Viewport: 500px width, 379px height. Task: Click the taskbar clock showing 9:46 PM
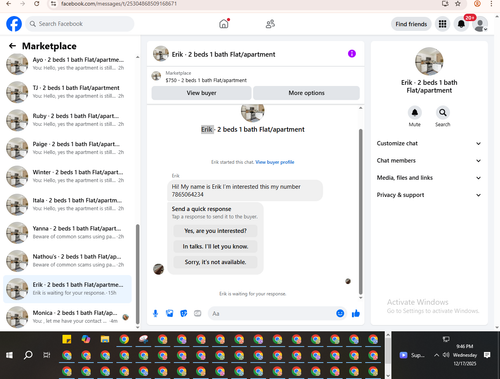465,355
